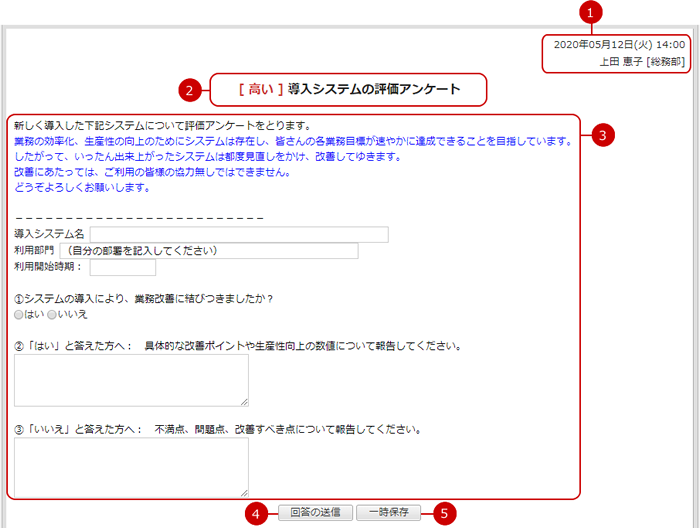
Task: Click red callout marker number 1
Action: [591, 13]
